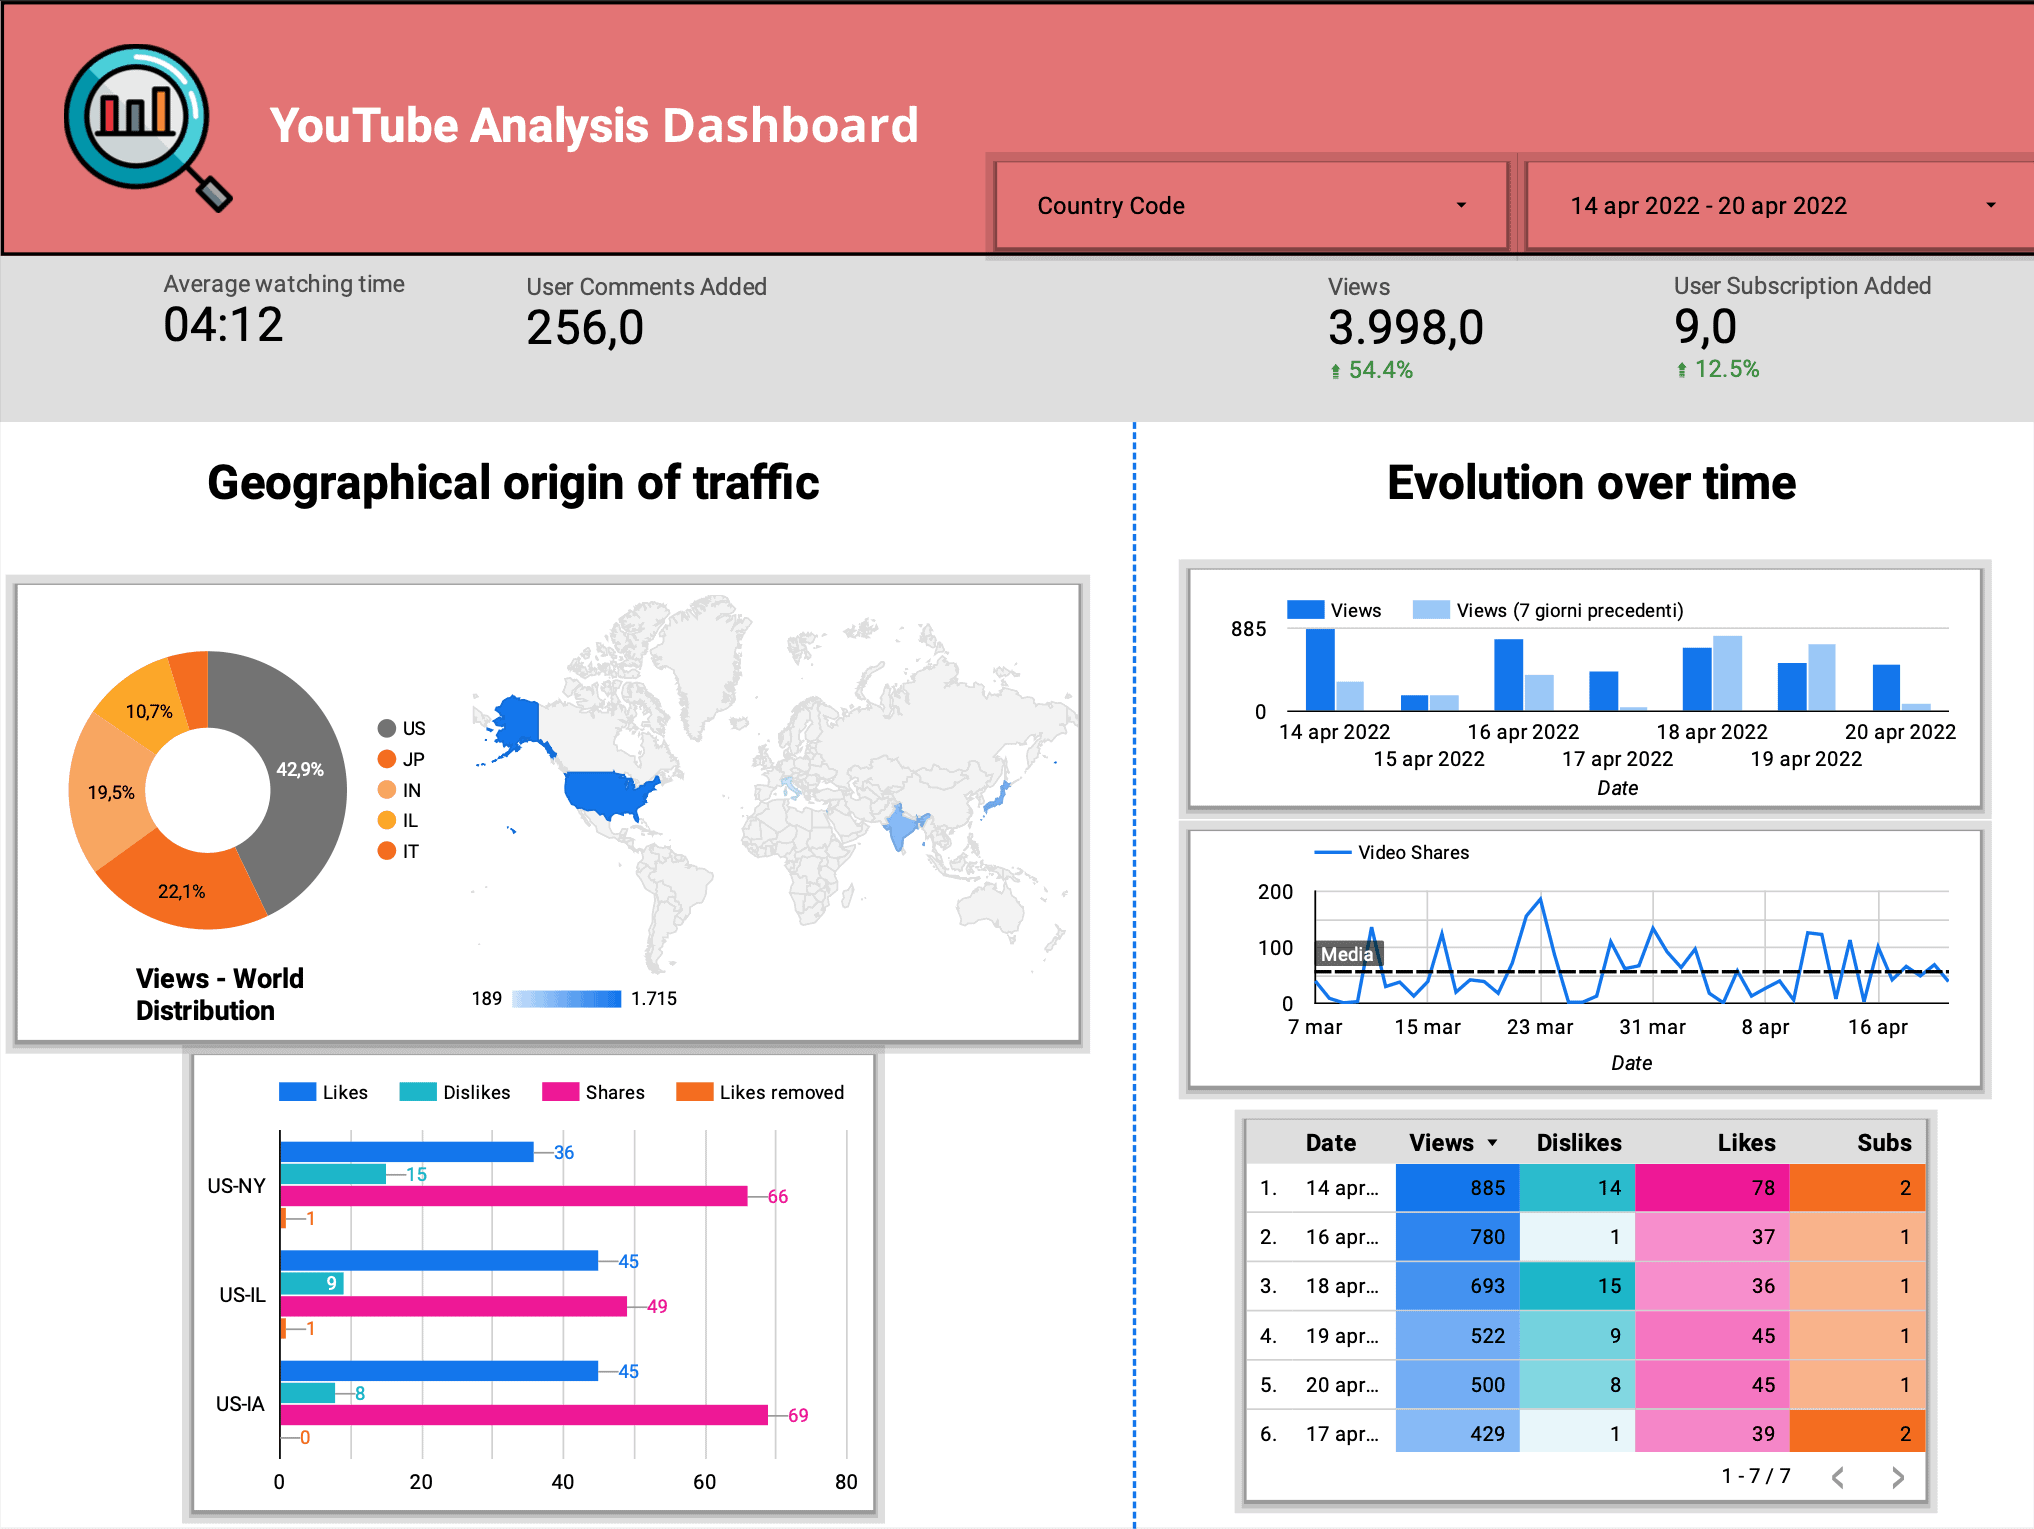Toggle the Dislikes series visibility
2034x1529 pixels.
455,1092
